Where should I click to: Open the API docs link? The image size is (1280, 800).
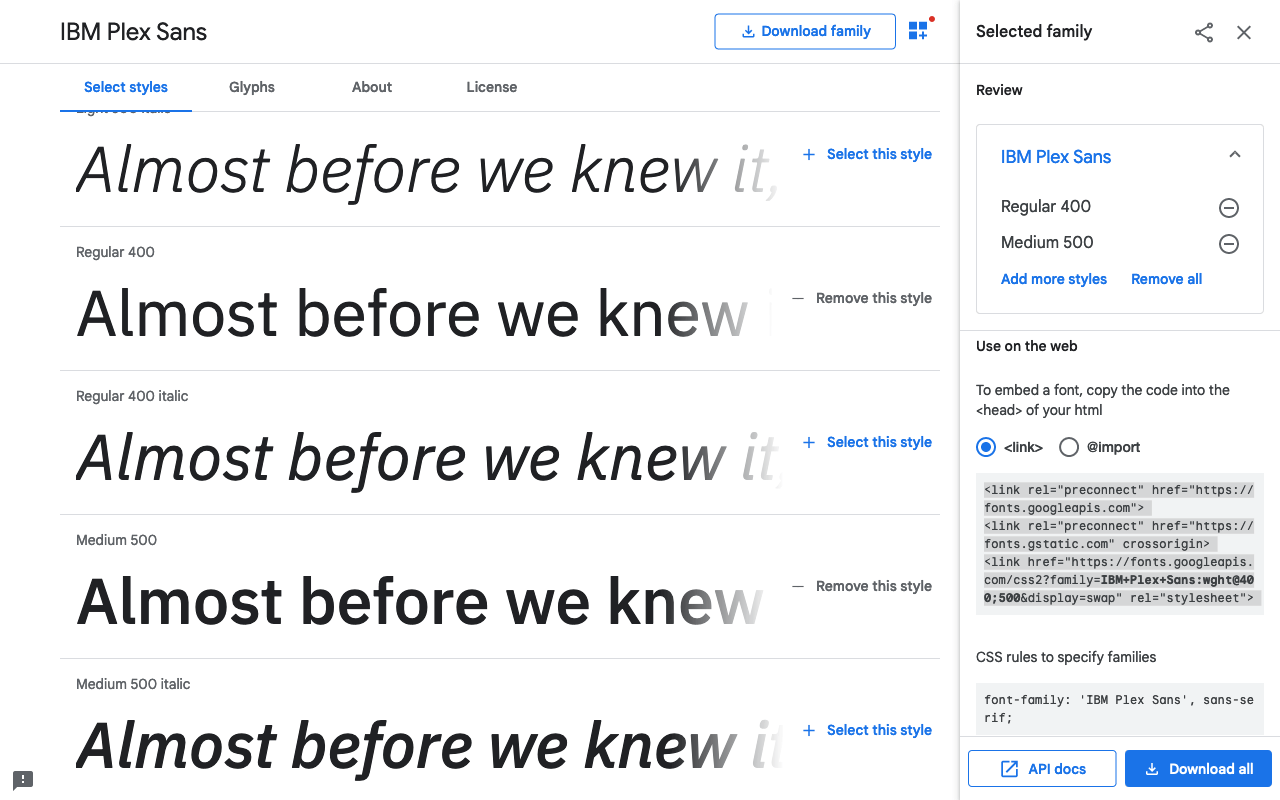(1042, 769)
